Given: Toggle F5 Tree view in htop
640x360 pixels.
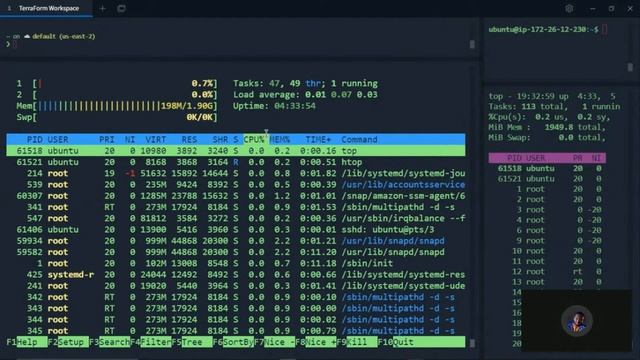Looking at the screenshot, I should click(192, 342).
